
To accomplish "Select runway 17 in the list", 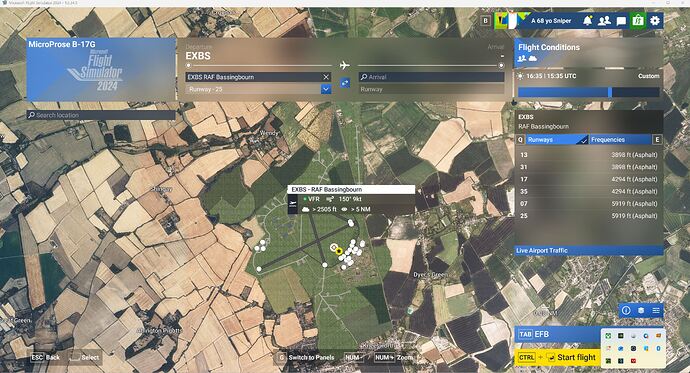I will pos(588,179).
